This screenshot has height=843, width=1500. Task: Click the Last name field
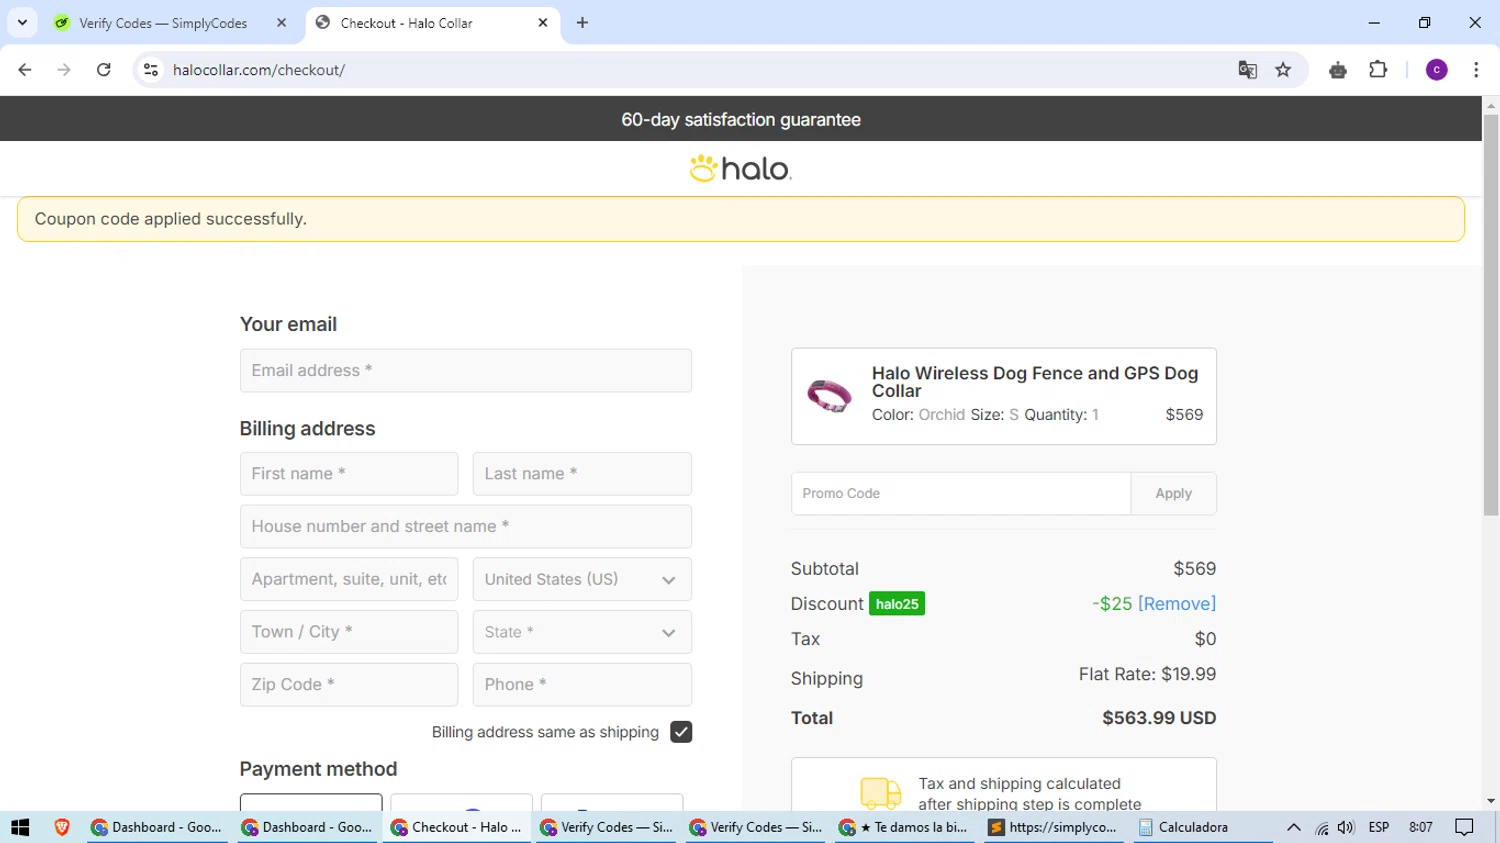coord(582,474)
